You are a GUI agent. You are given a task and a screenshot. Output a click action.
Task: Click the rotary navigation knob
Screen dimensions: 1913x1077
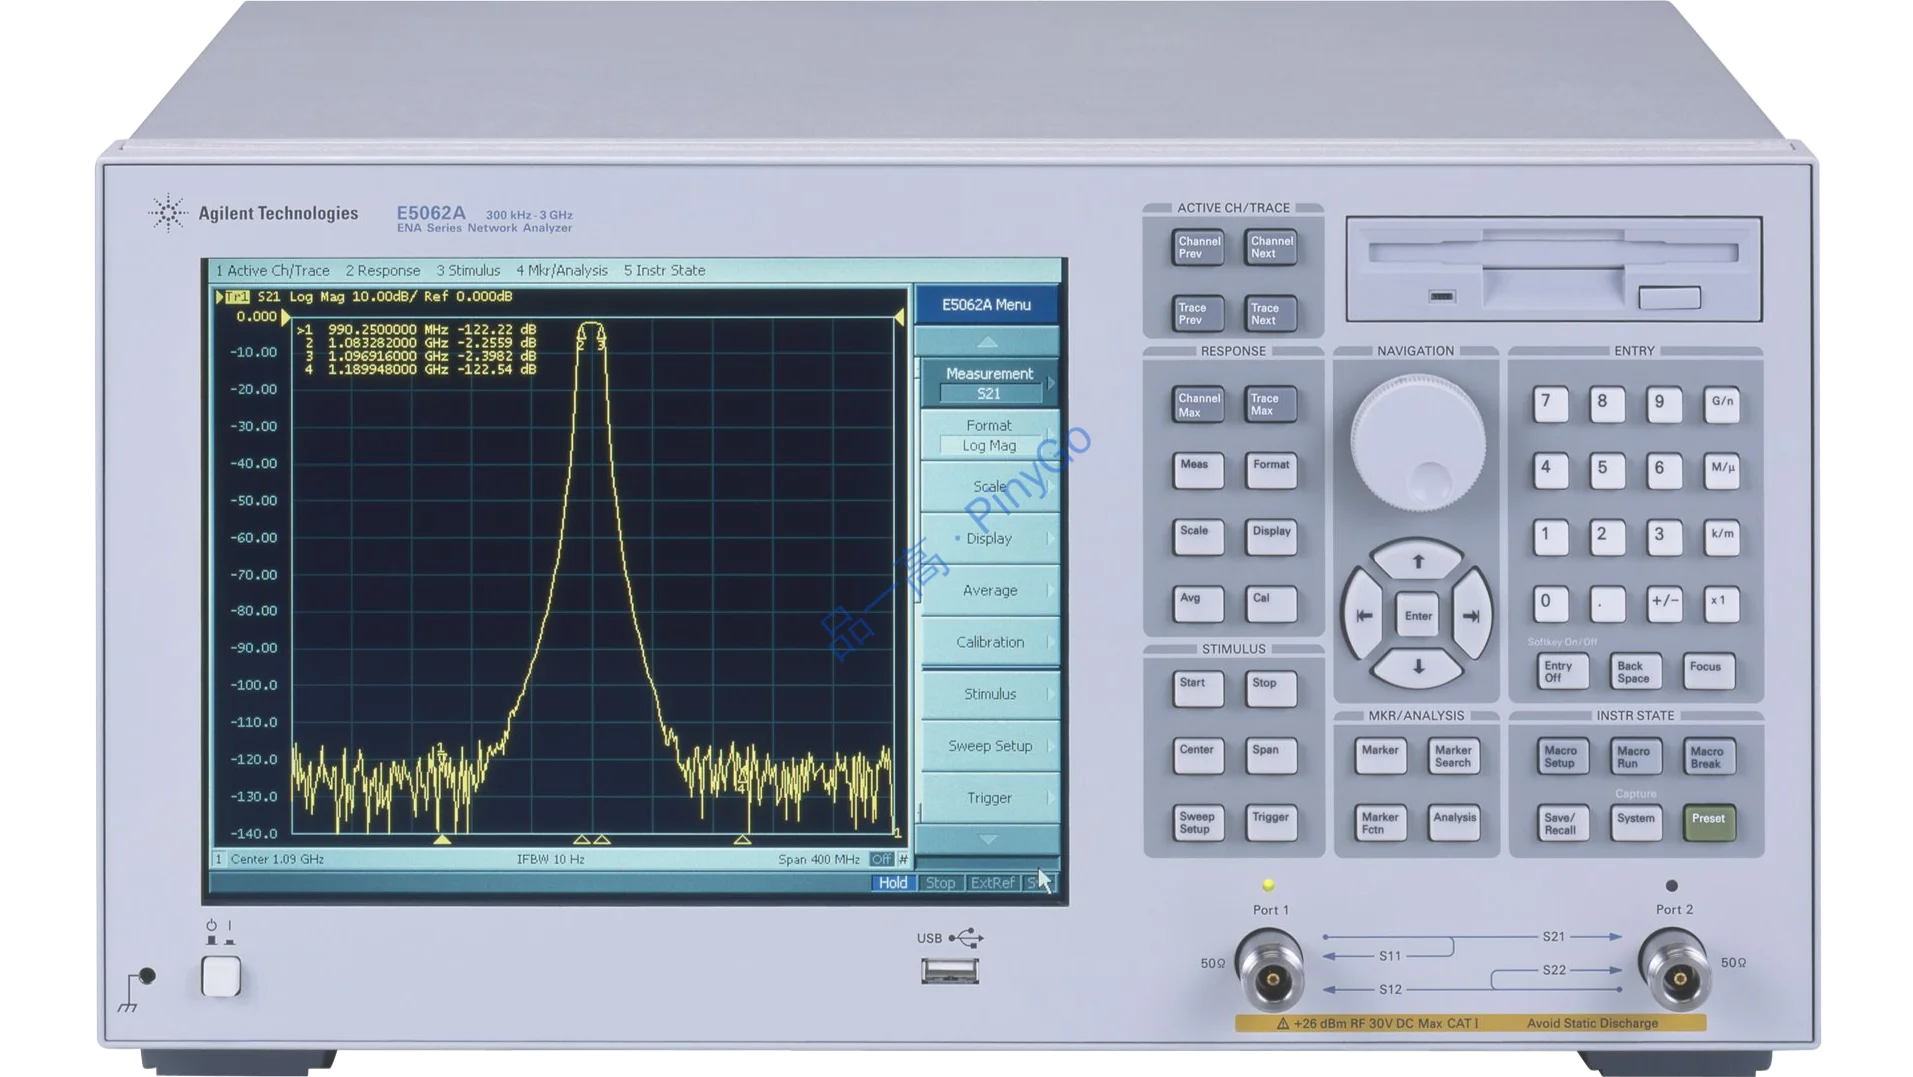1417,443
